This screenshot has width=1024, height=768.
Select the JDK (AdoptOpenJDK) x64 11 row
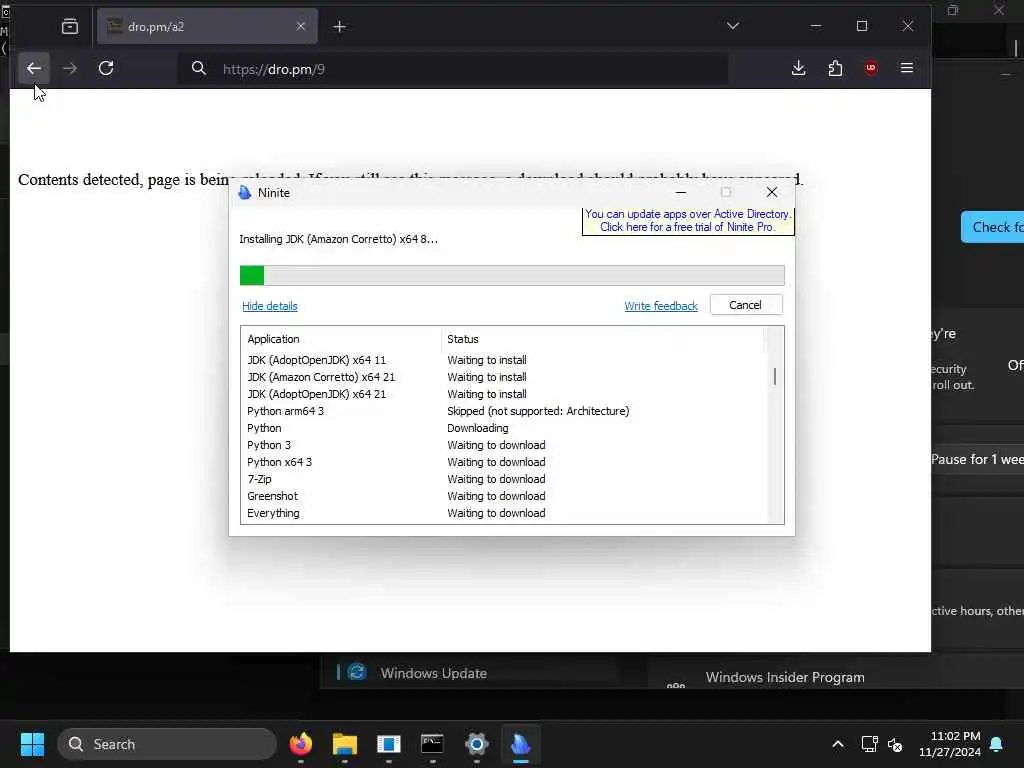pyautogui.click(x=502, y=360)
